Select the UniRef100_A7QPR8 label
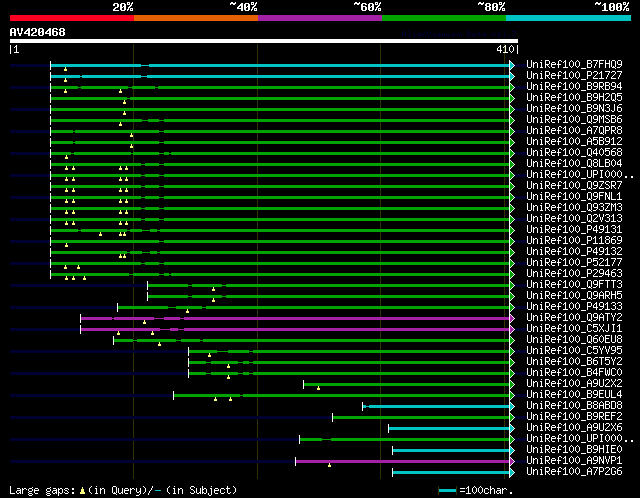The width and height of the screenshot is (640, 498). [x=574, y=131]
